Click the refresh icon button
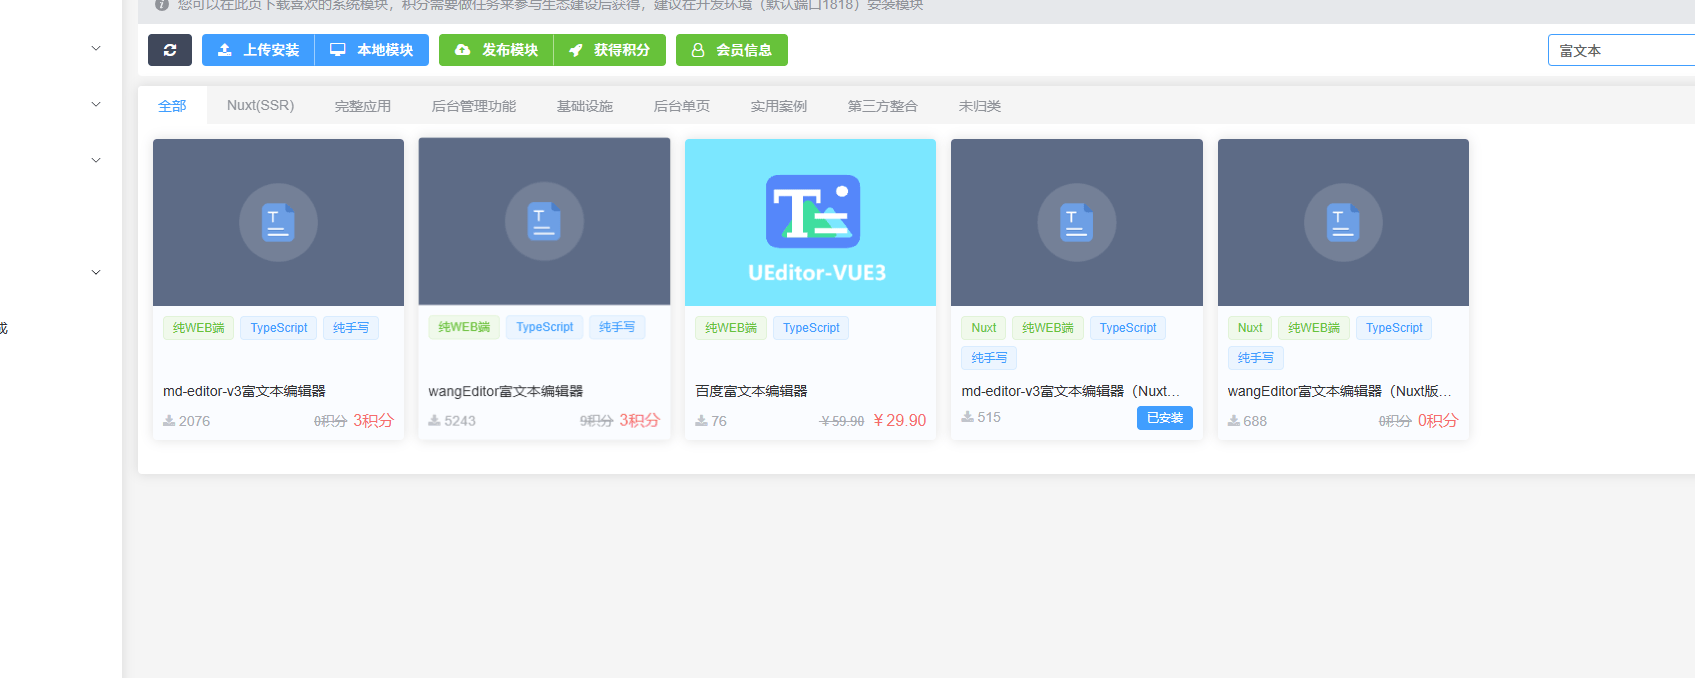Screen dimensions: 1695x678 pyautogui.click(x=170, y=50)
